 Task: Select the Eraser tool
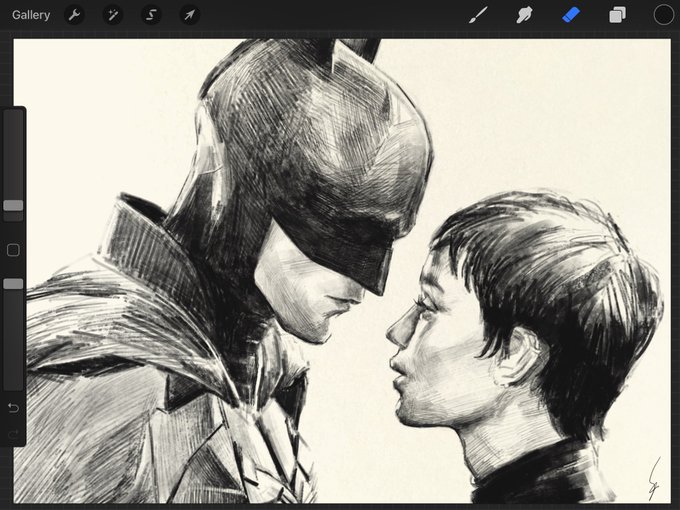[x=571, y=15]
